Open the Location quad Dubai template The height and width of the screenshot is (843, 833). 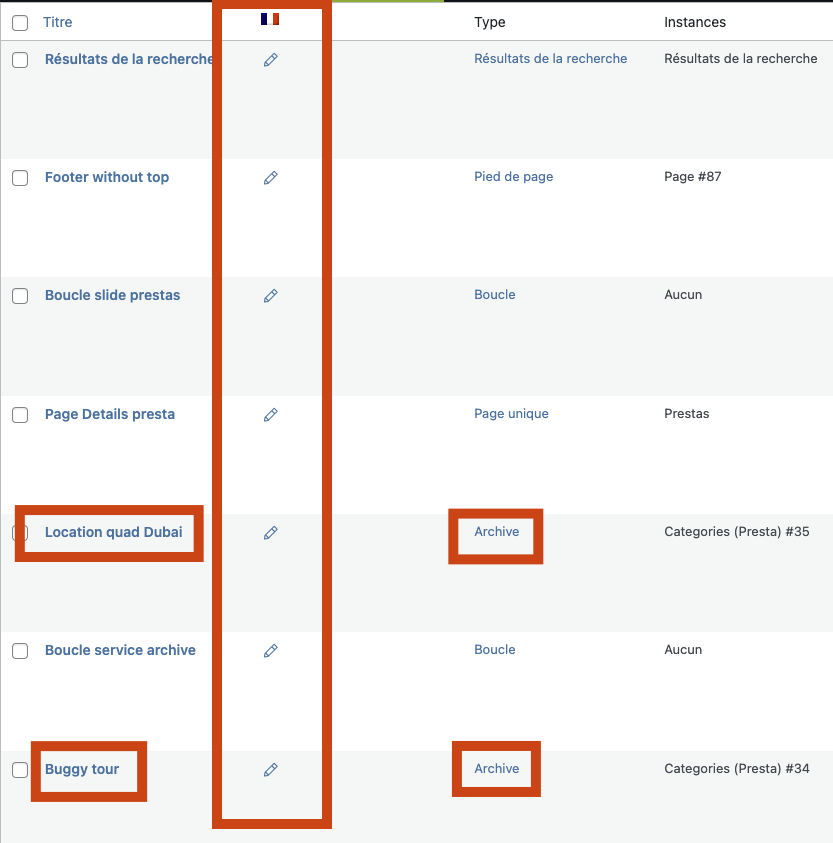pos(113,532)
